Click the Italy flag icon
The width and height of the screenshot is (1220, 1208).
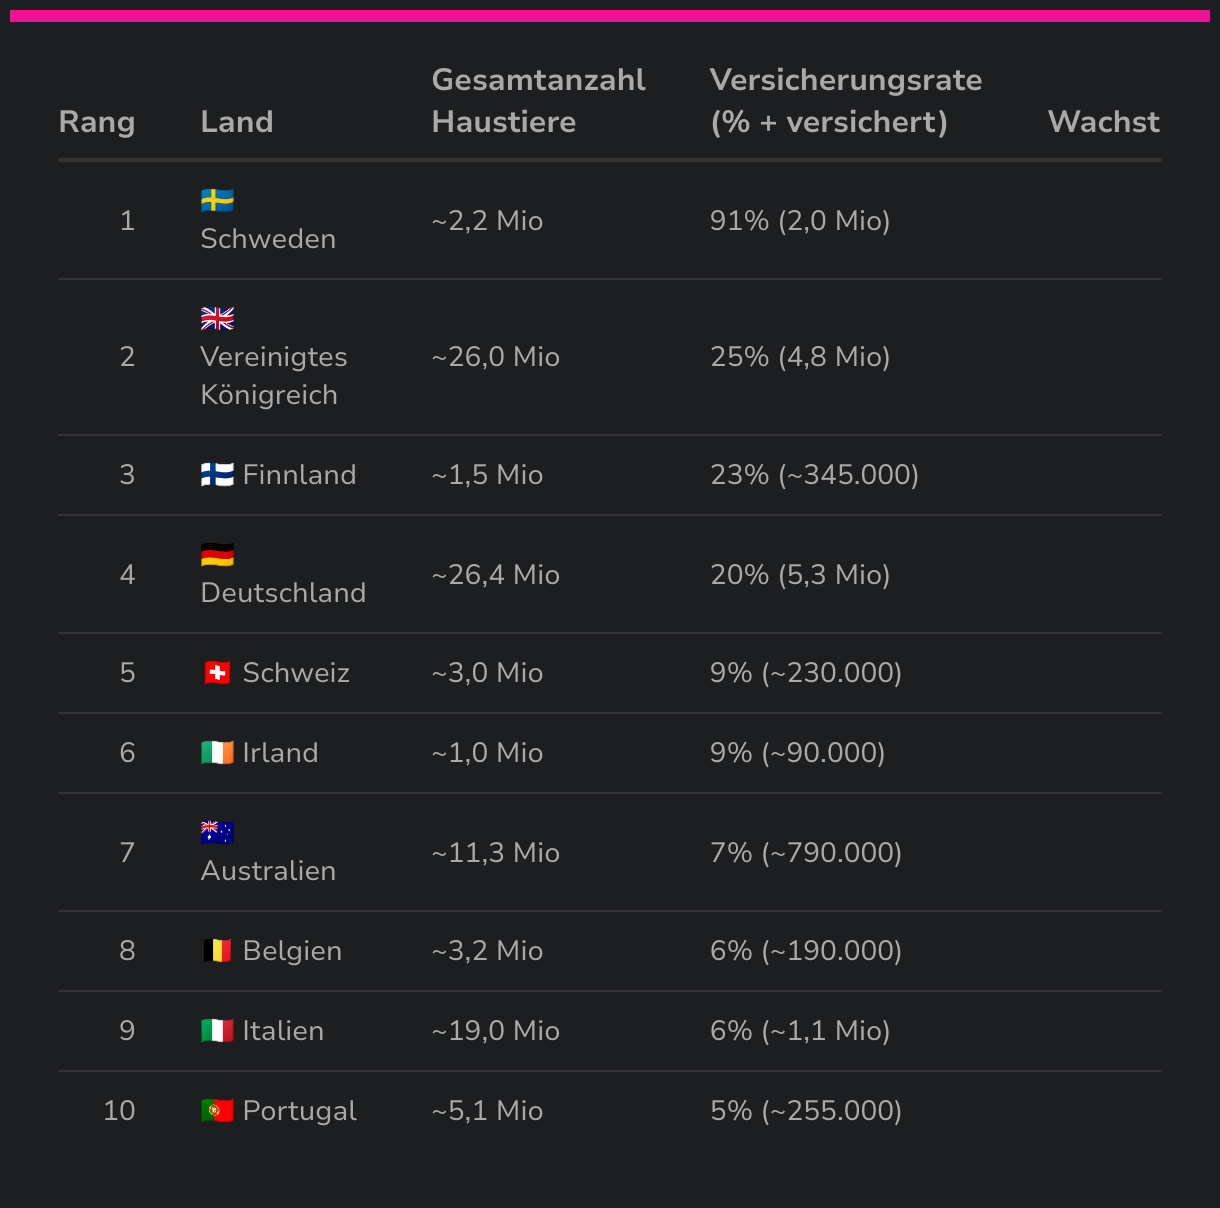[217, 1031]
